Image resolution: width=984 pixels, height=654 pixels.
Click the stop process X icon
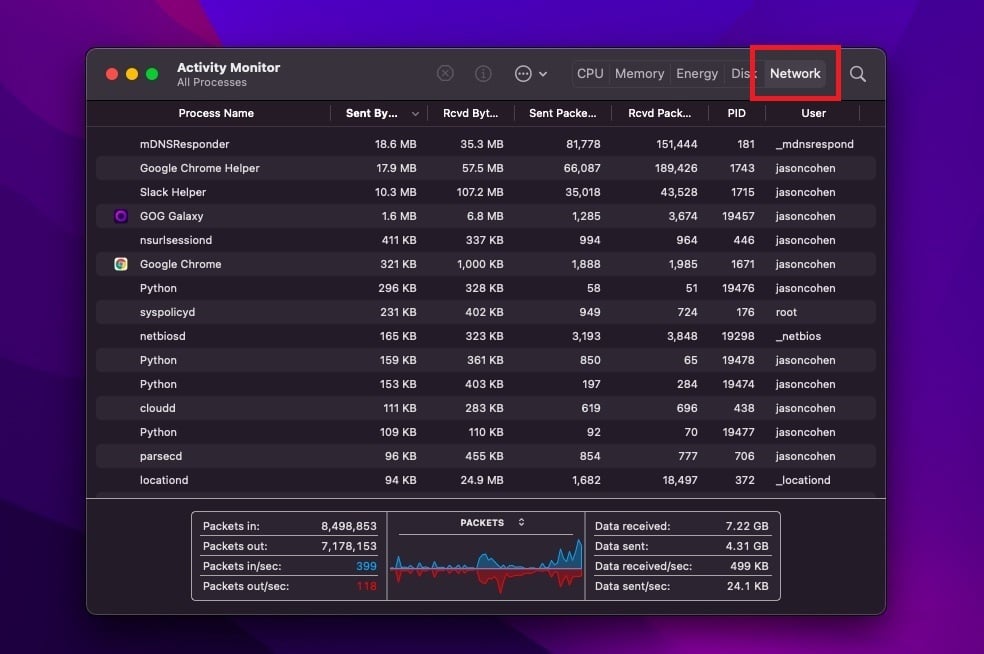pyautogui.click(x=445, y=73)
